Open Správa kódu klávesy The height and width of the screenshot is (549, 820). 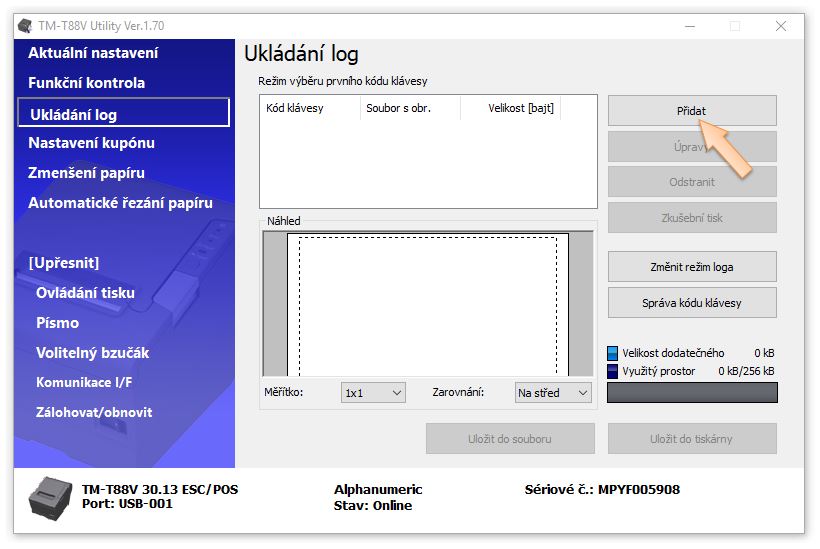click(x=692, y=303)
